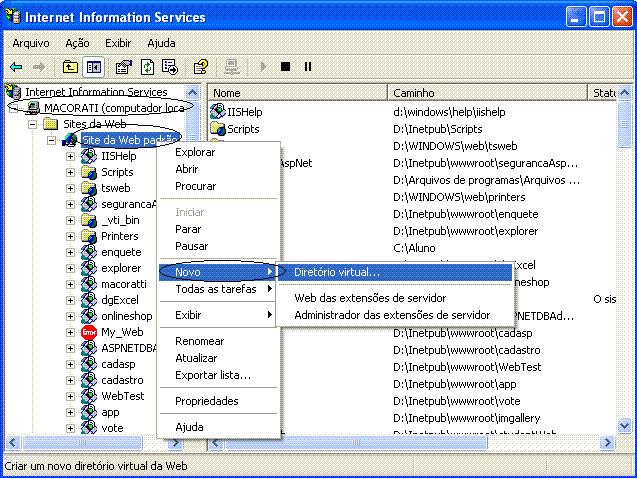
Task: Click the tree pane scrollbar up arrow
Action: 193,93
